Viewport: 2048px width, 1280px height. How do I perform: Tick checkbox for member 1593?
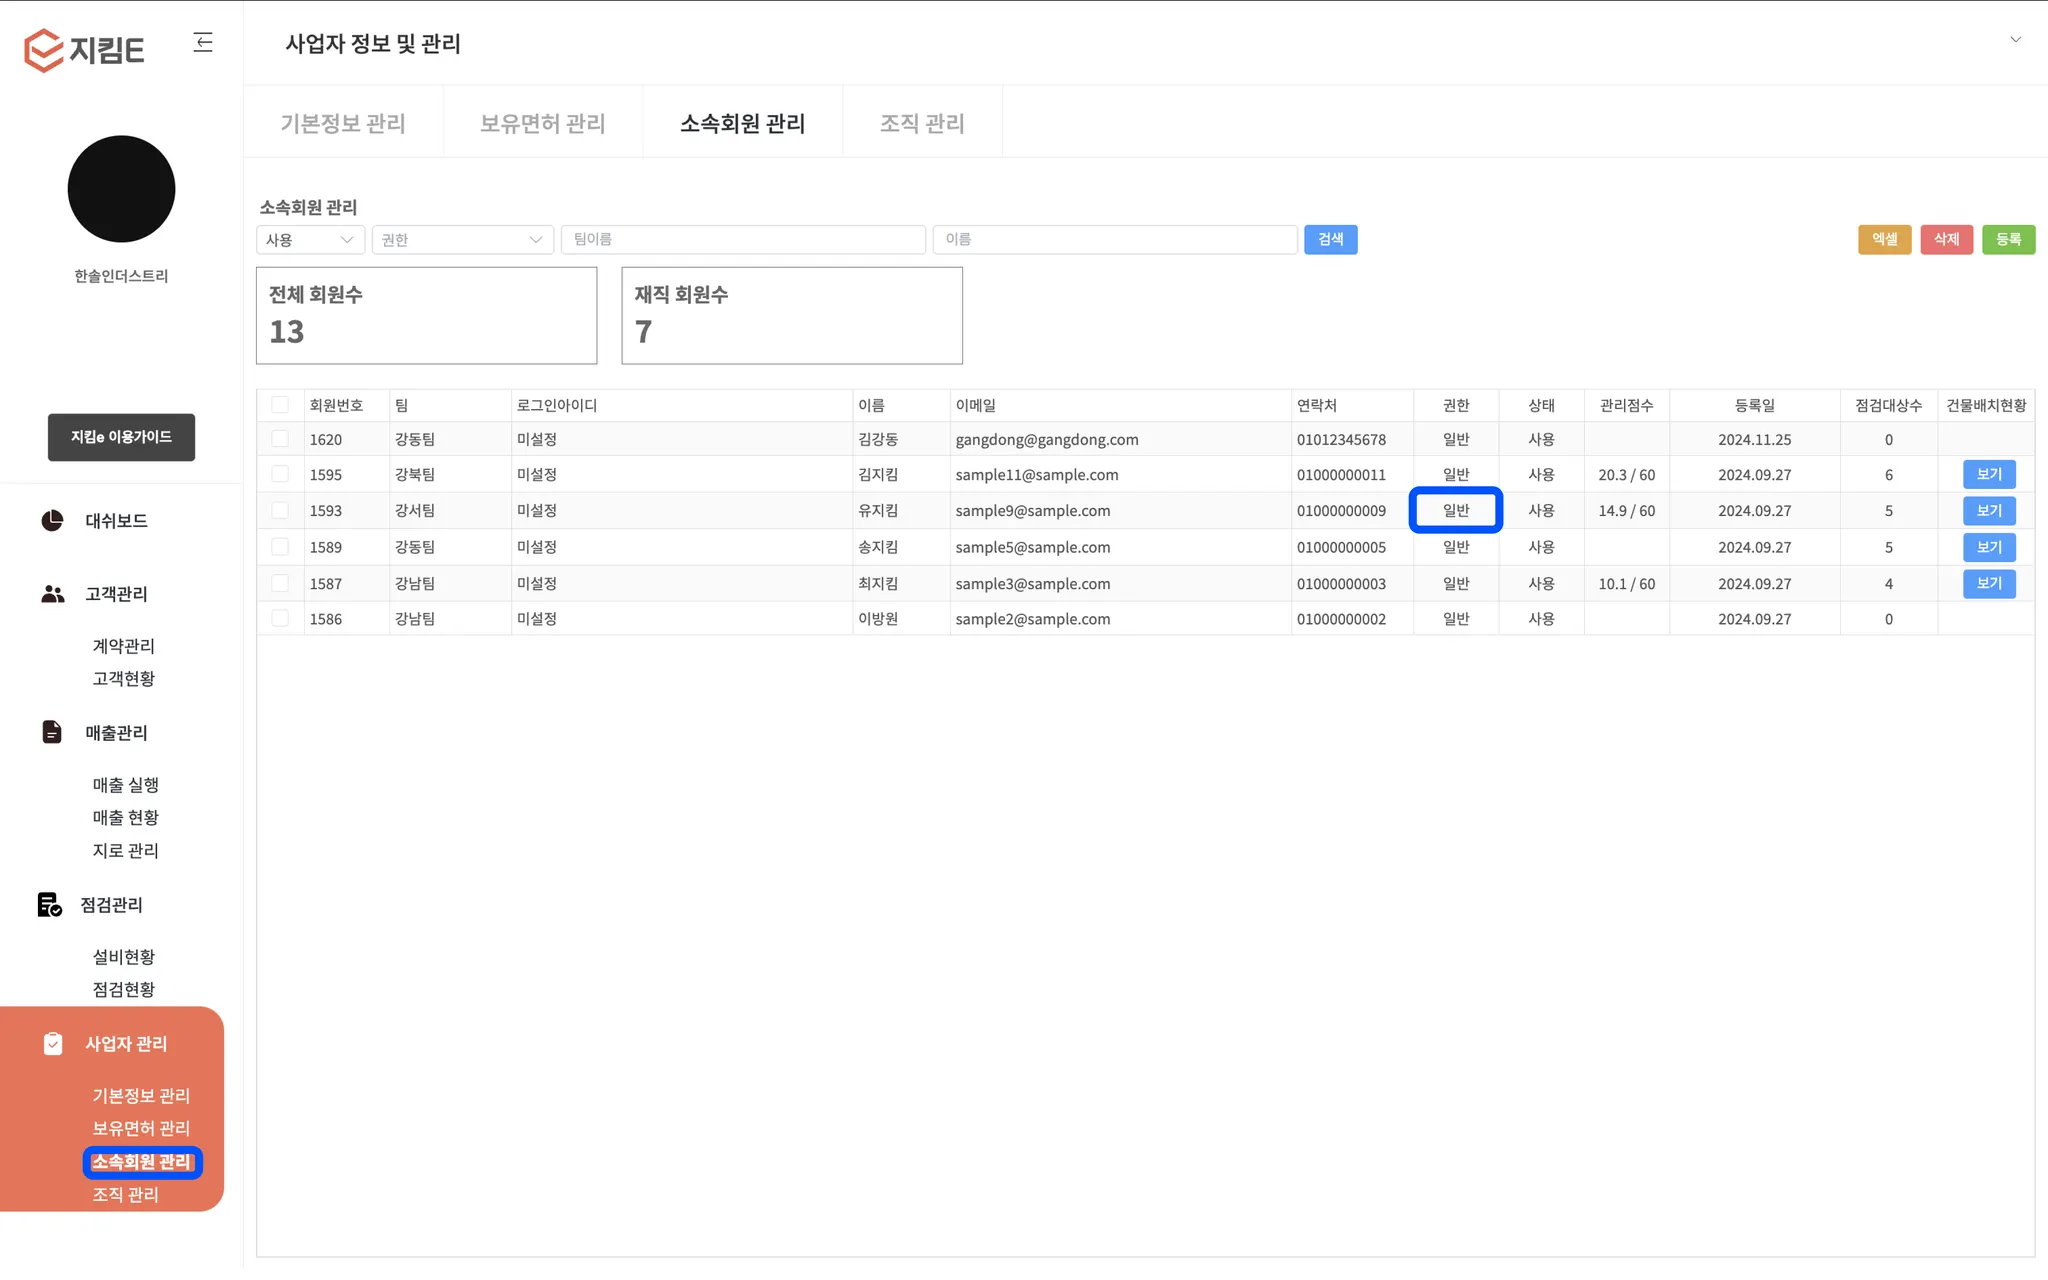(280, 510)
